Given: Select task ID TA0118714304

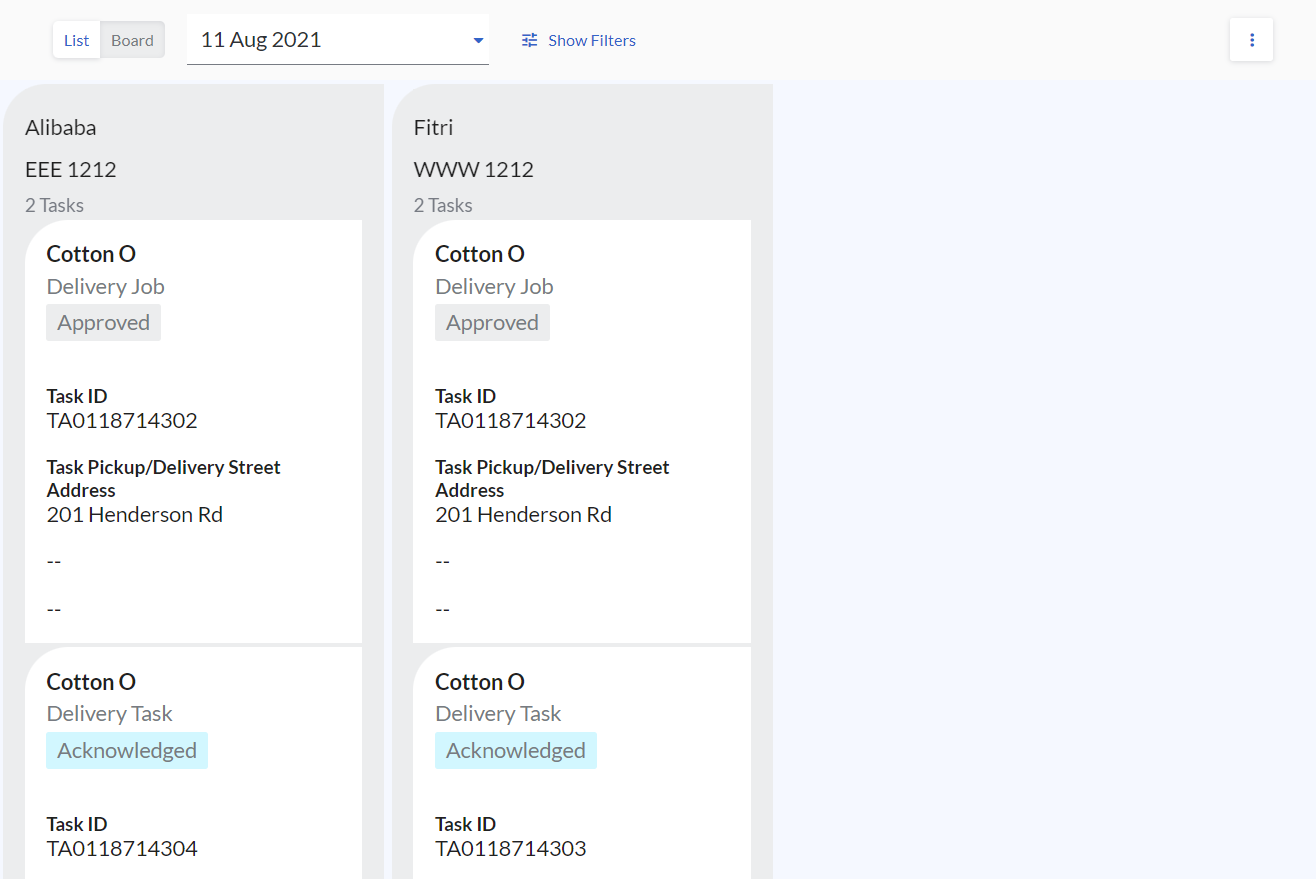Looking at the screenshot, I should coord(122,849).
